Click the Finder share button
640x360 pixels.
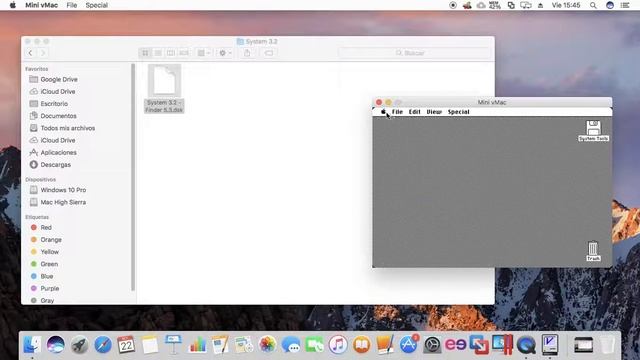tap(247, 53)
